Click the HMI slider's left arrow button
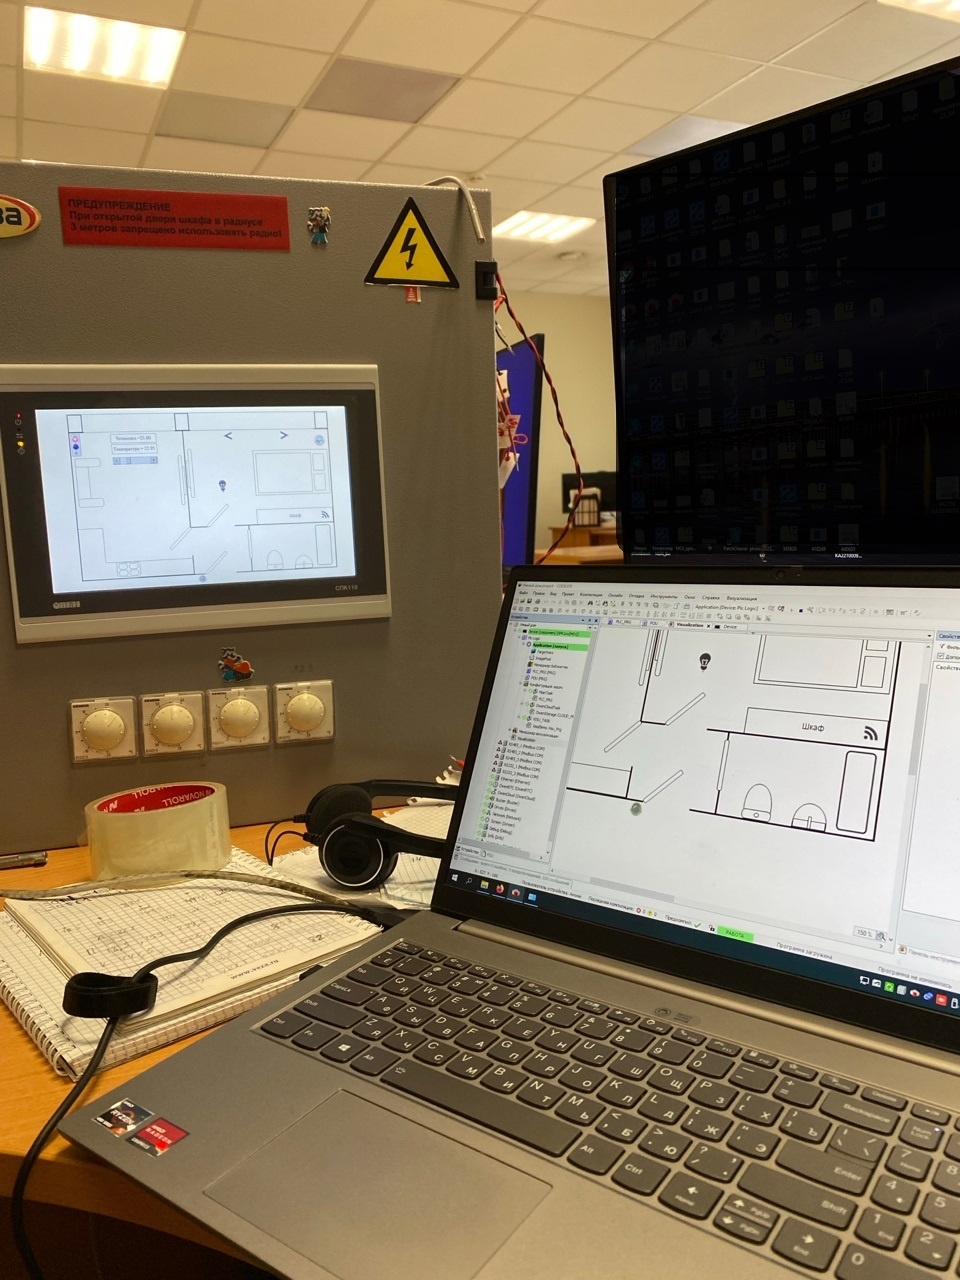The width and height of the screenshot is (960, 1280). point(116,460)
